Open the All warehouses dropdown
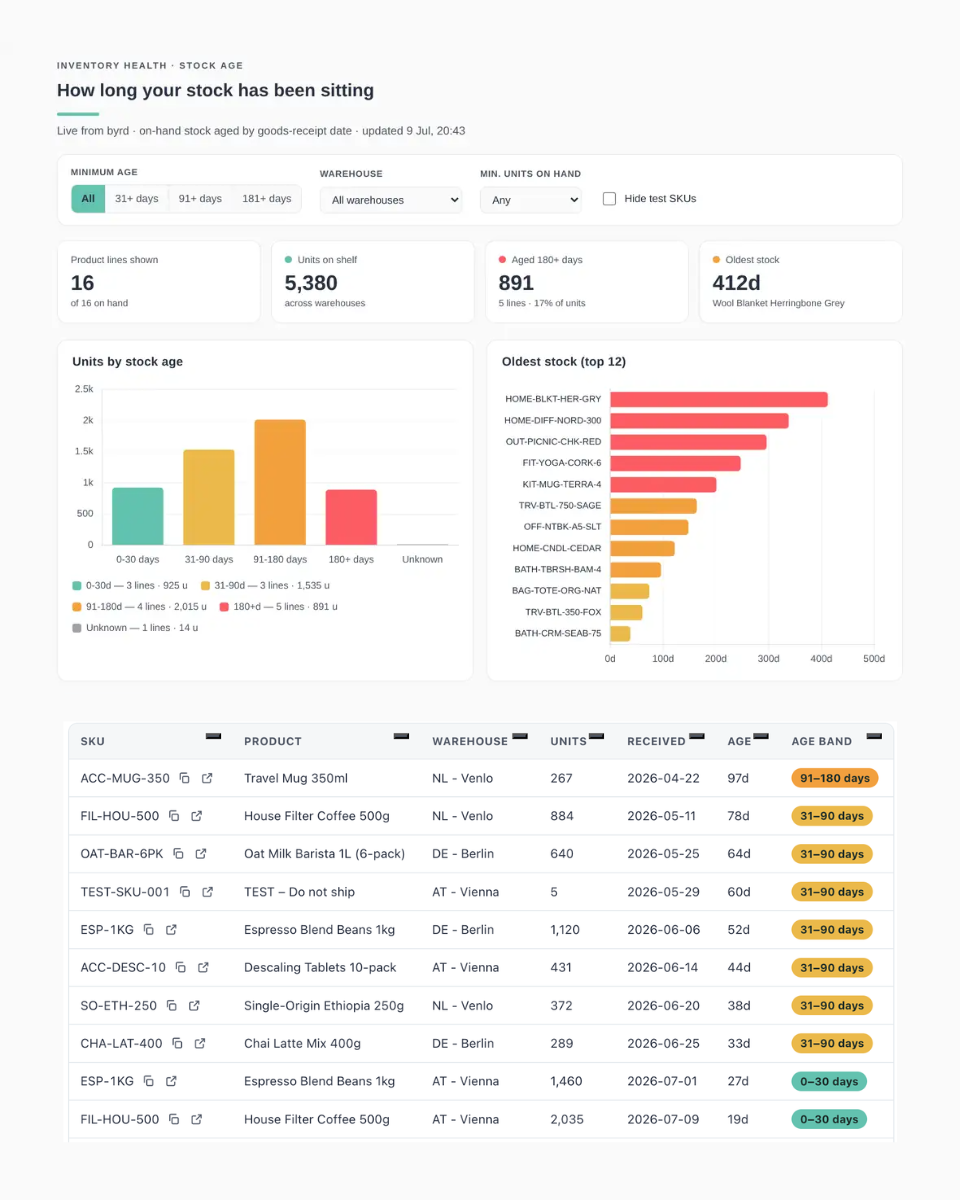 391,200
